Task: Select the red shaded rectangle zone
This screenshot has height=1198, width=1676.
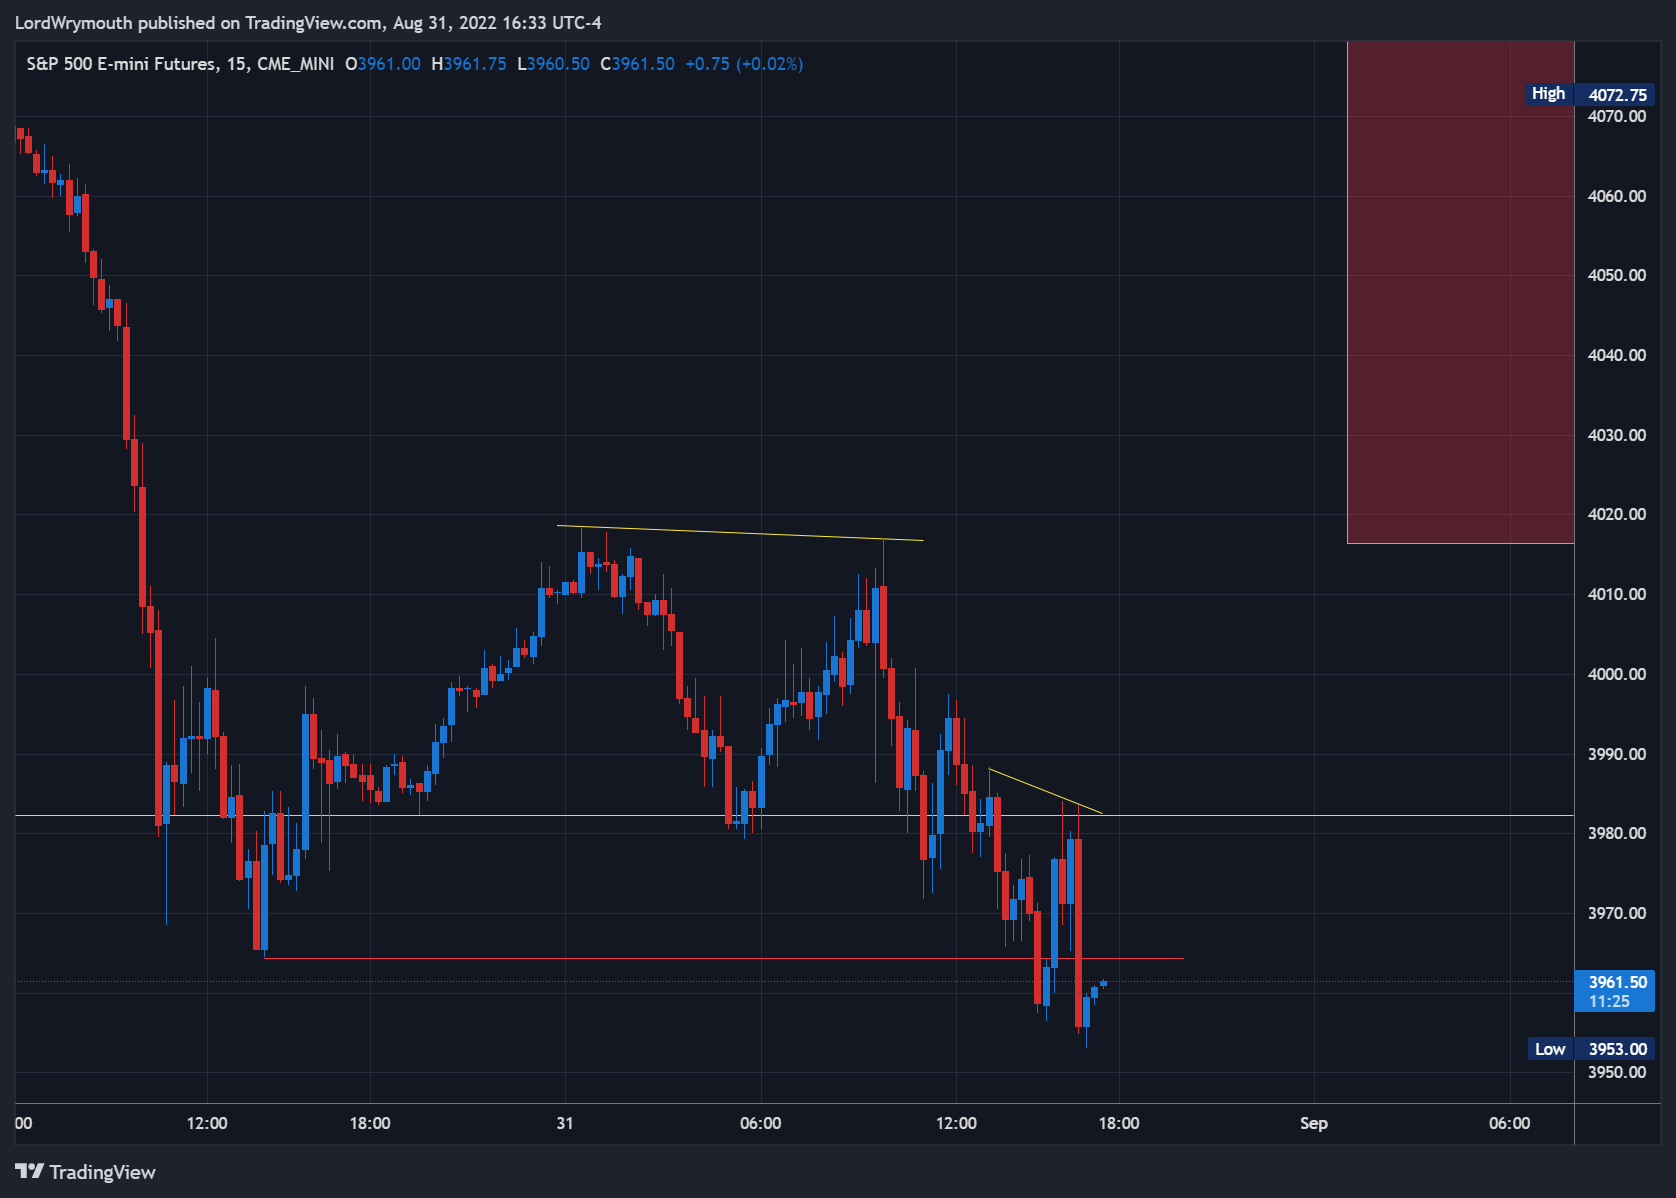Action: pos(1461,292)
